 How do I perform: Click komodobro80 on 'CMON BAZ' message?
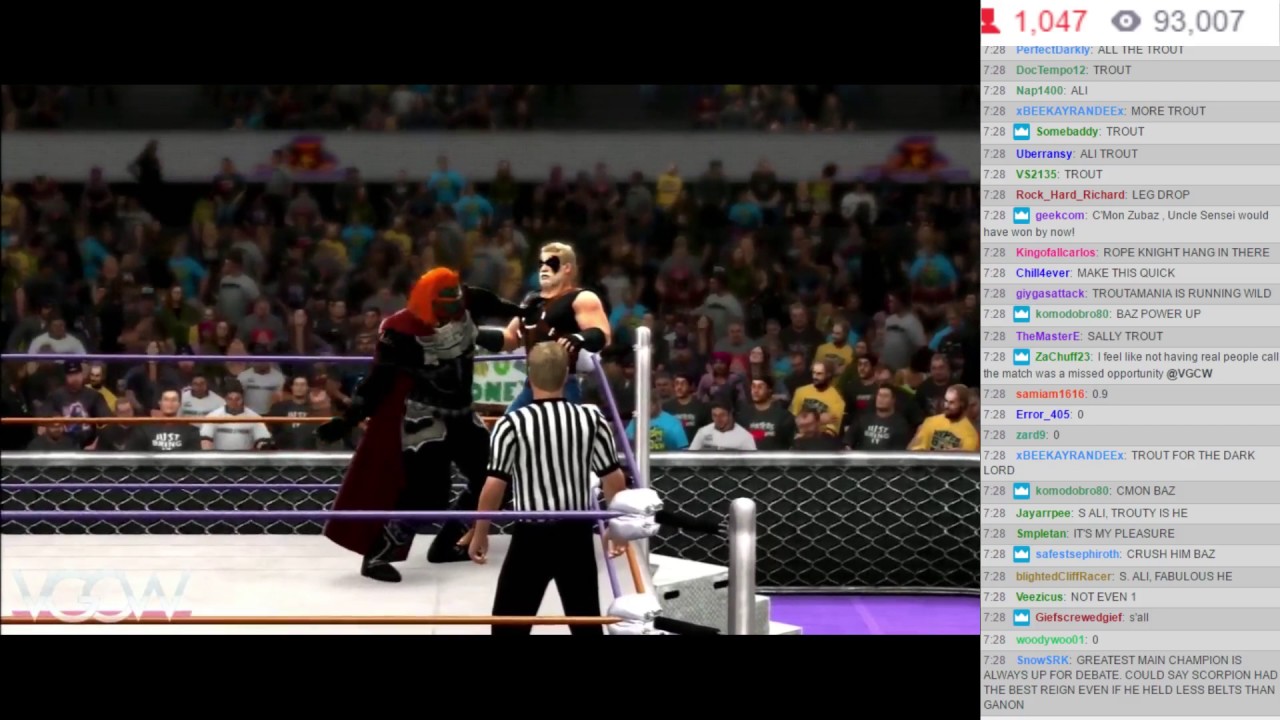pyautogui.click(x=1072, y=491)
